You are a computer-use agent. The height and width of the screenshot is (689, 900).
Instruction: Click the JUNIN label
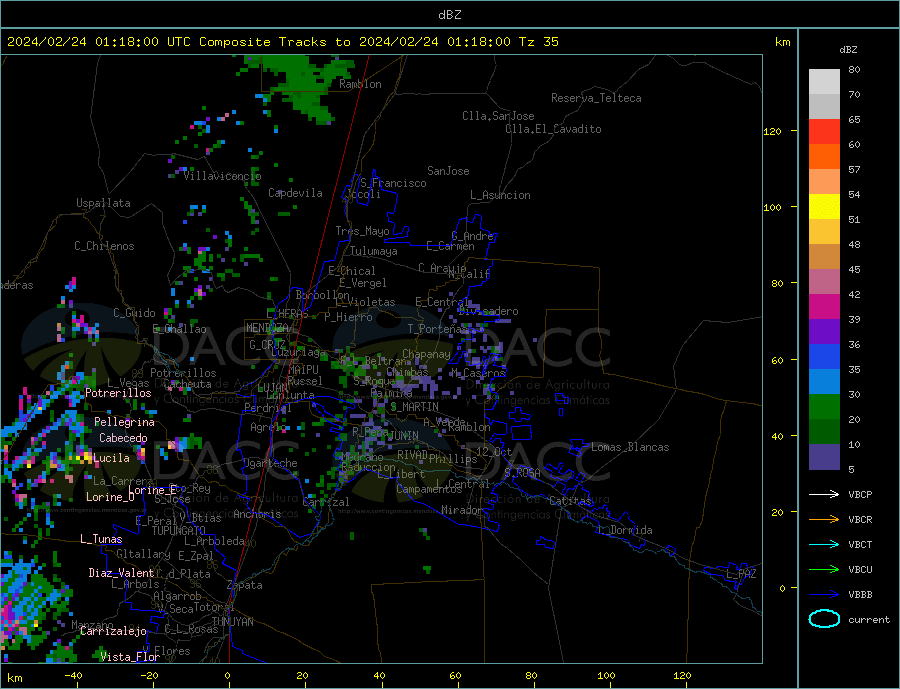click(x=404, y=436)
